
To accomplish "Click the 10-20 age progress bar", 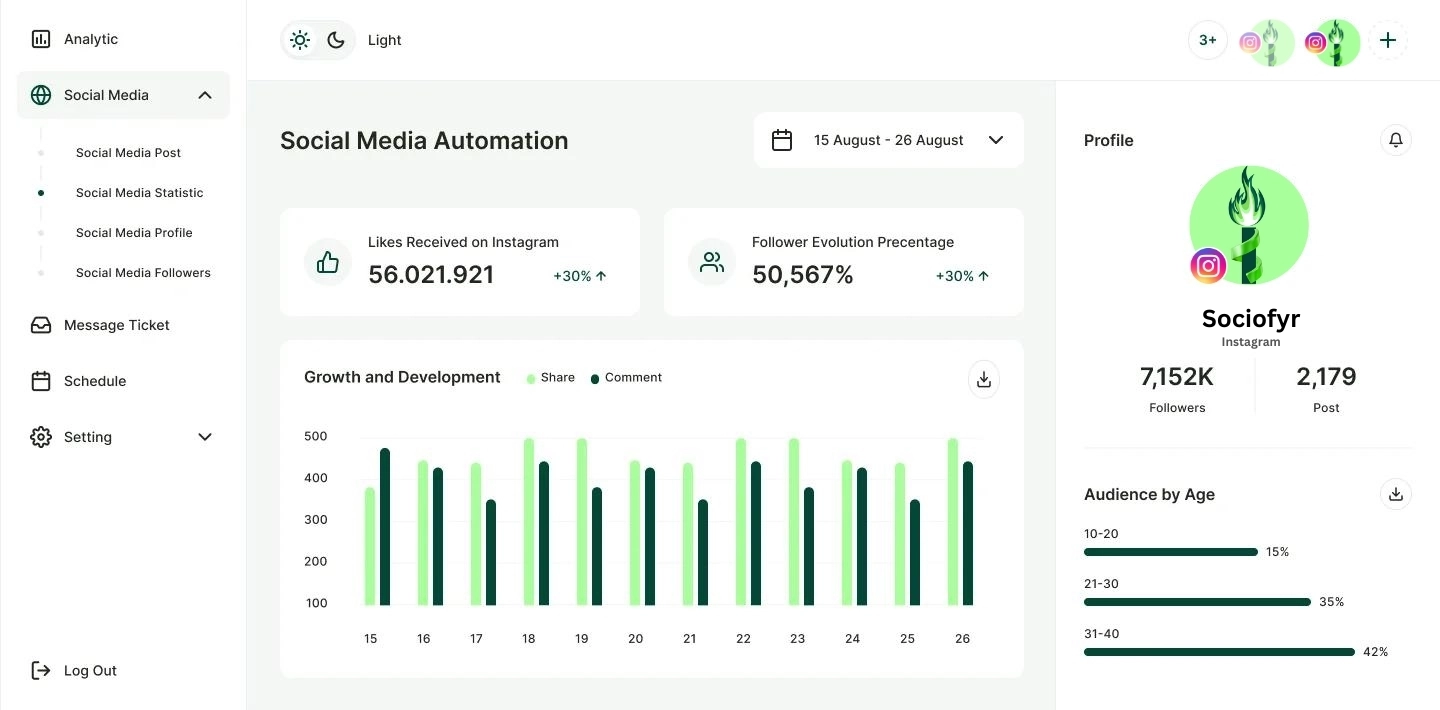I will pyautogui.click(x=1171, y=552).
